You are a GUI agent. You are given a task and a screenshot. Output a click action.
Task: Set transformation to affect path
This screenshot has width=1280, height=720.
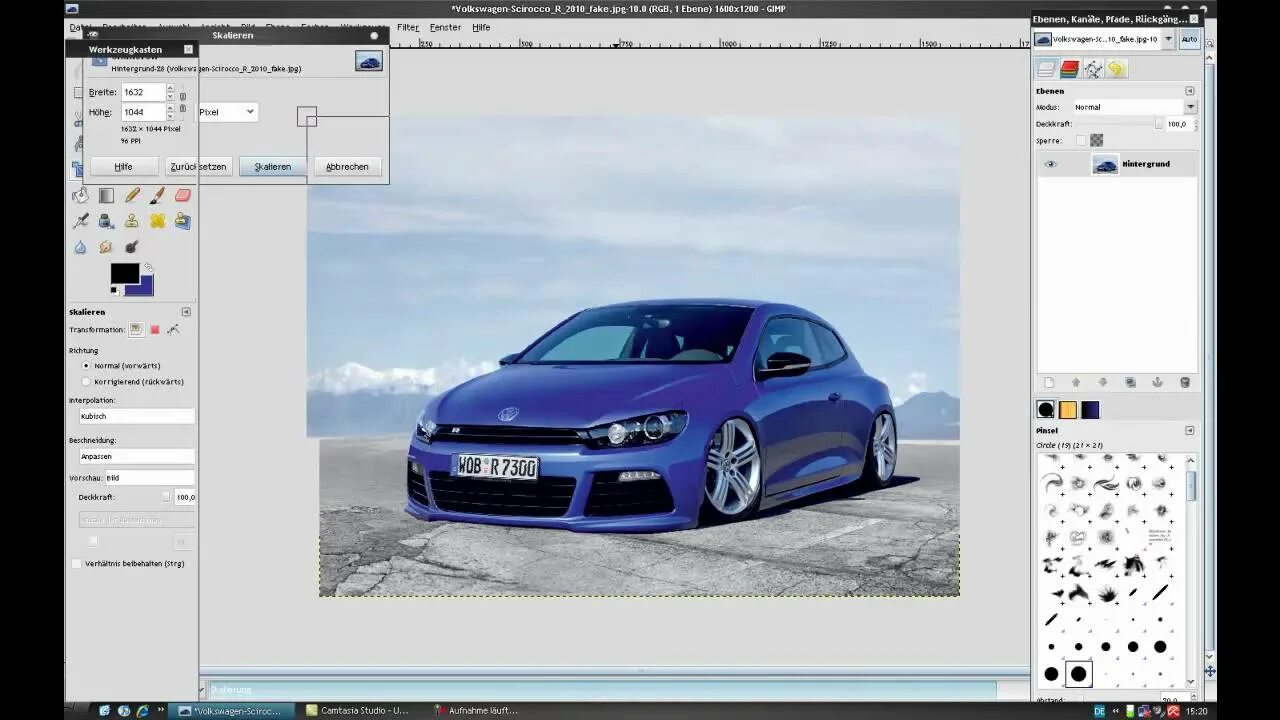173,329
